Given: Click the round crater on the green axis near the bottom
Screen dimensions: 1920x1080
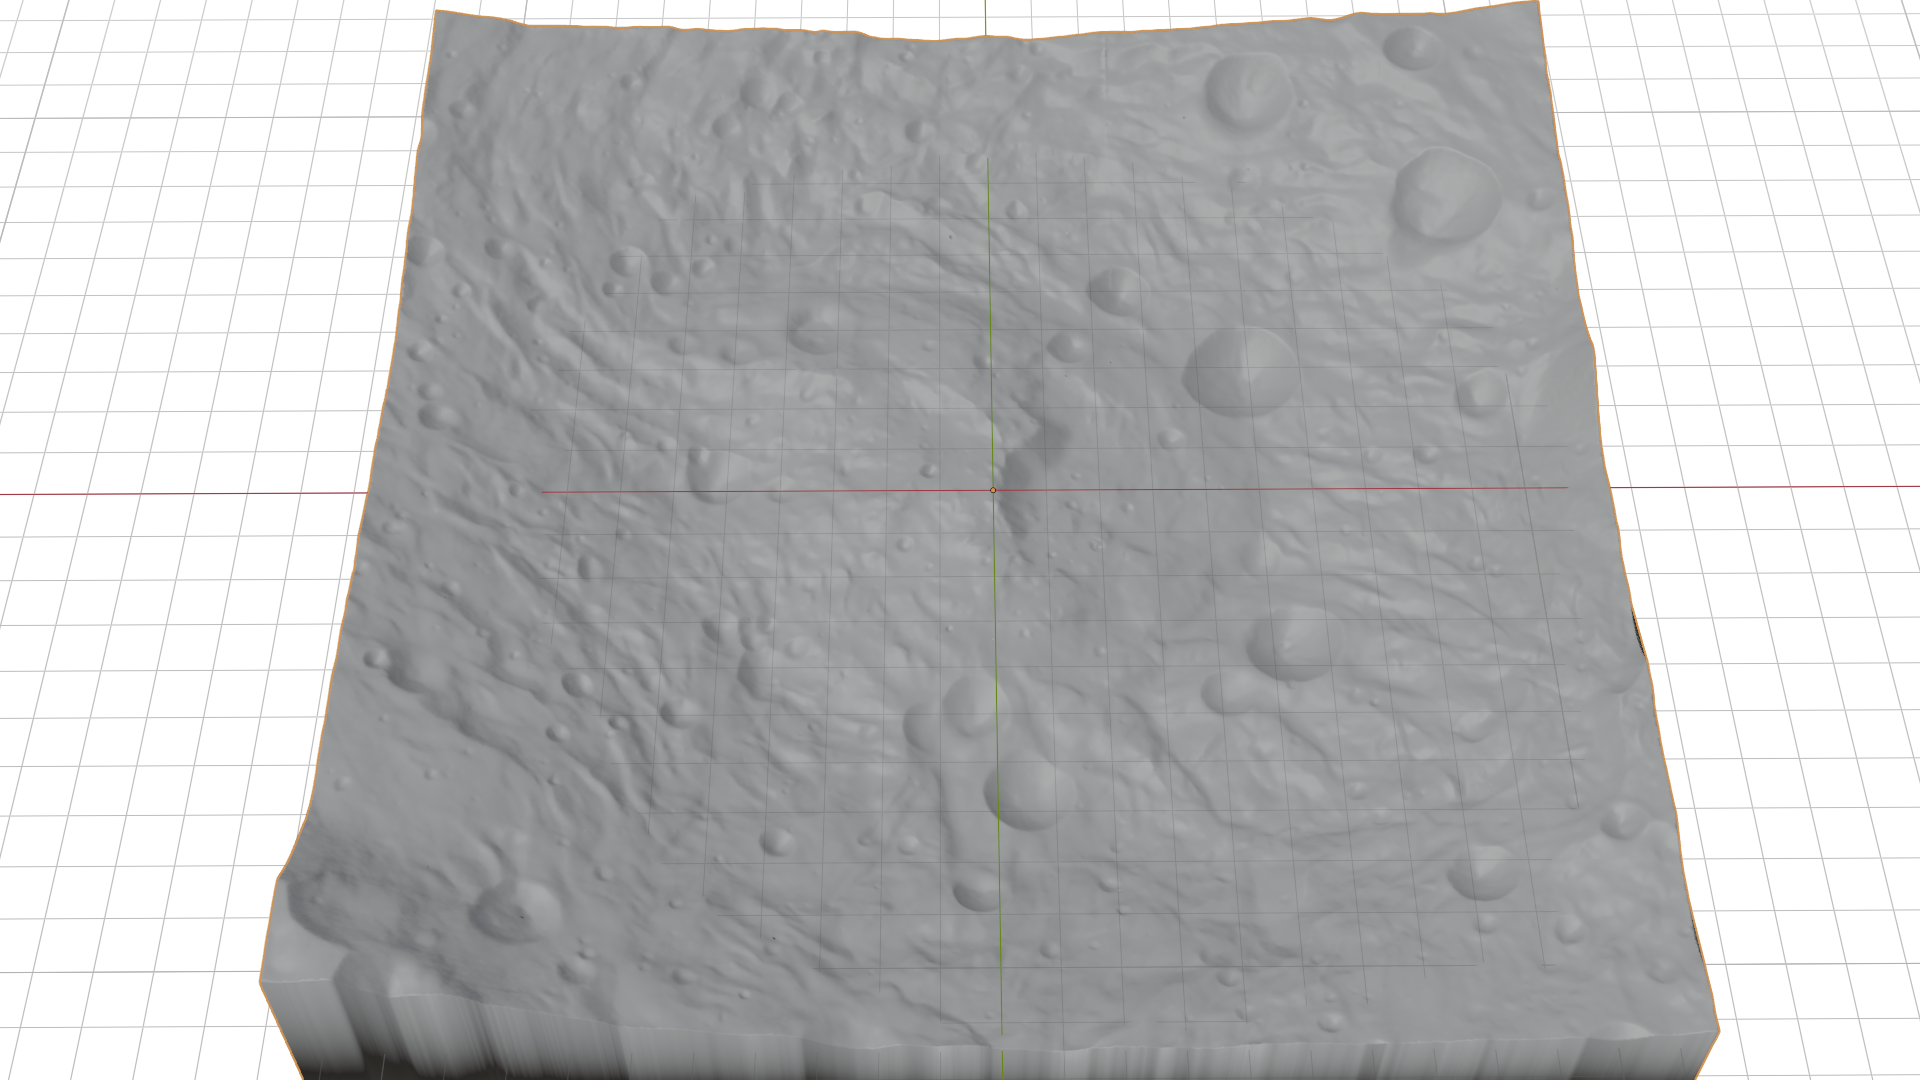Looking at the screenshot, I should (1022, 795).
